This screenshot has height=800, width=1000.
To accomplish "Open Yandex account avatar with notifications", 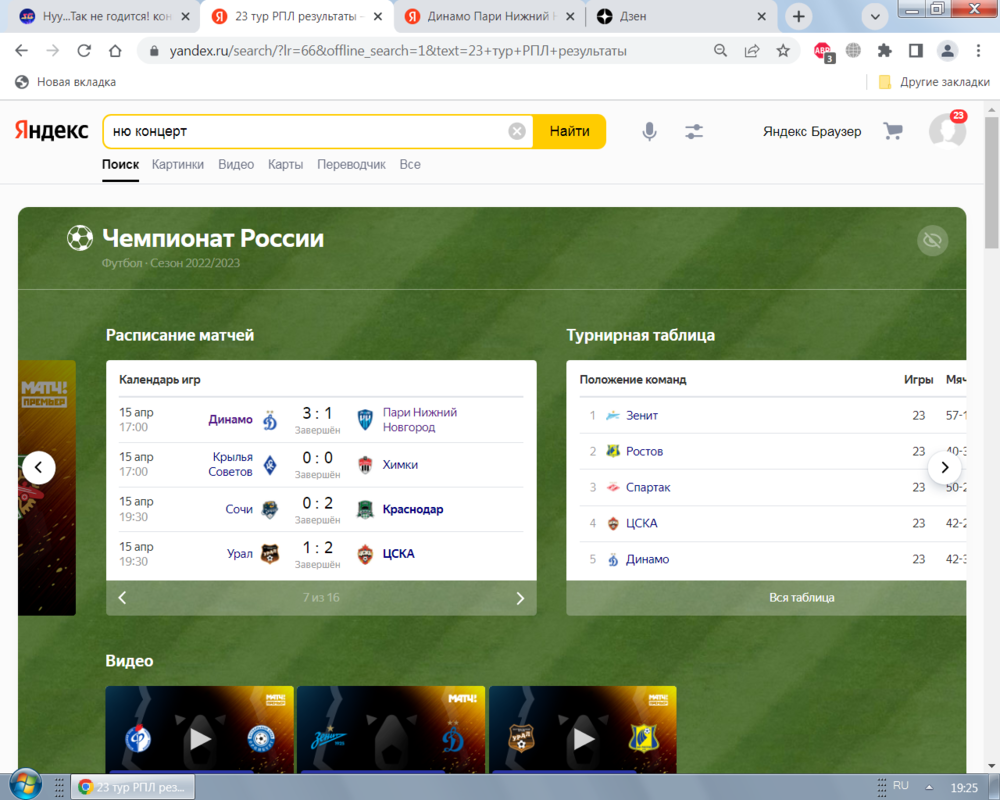I will [x=948, y=130].
